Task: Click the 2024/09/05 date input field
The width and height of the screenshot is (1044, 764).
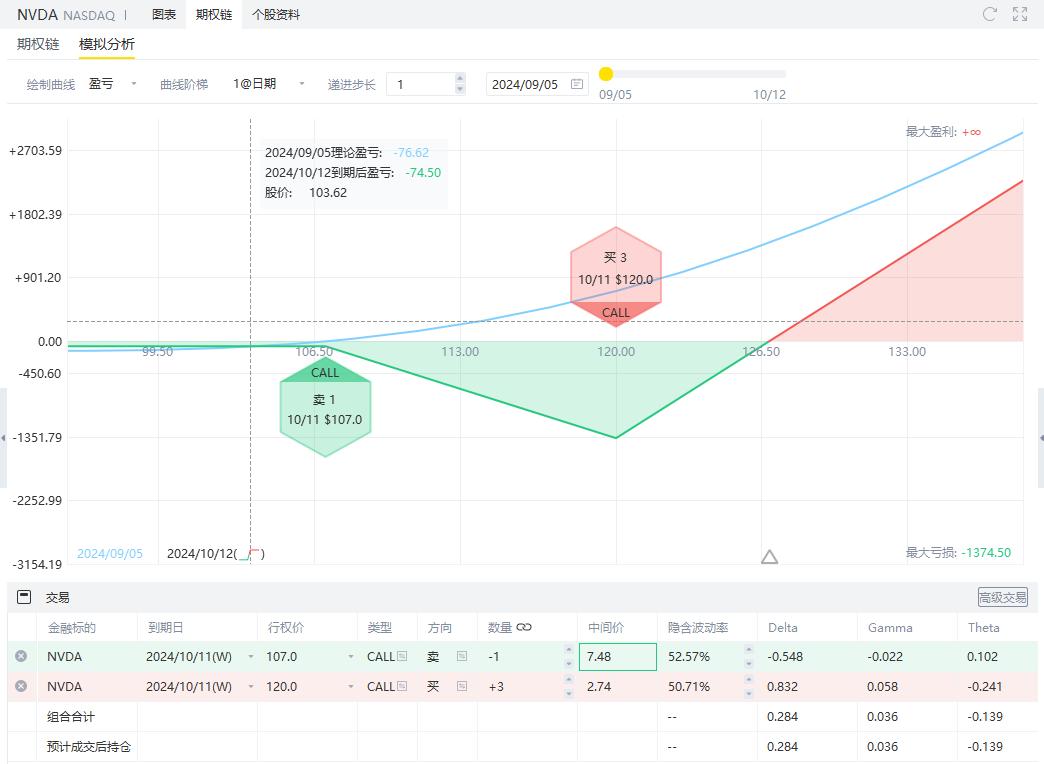Action: coord(537,84)
